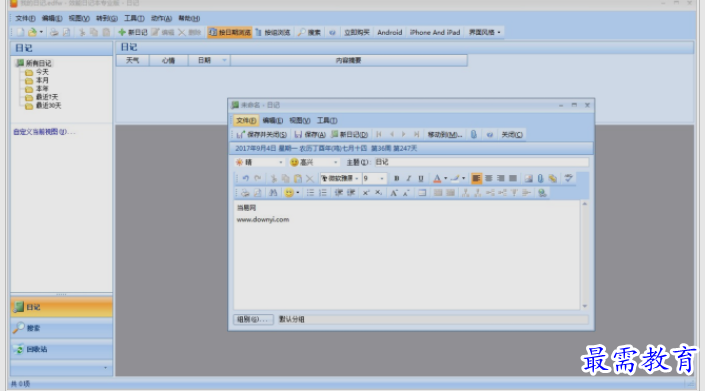Screen dimensions: 705x391
Task: Open the diary editor Edit menu
Action: (272, 120)
